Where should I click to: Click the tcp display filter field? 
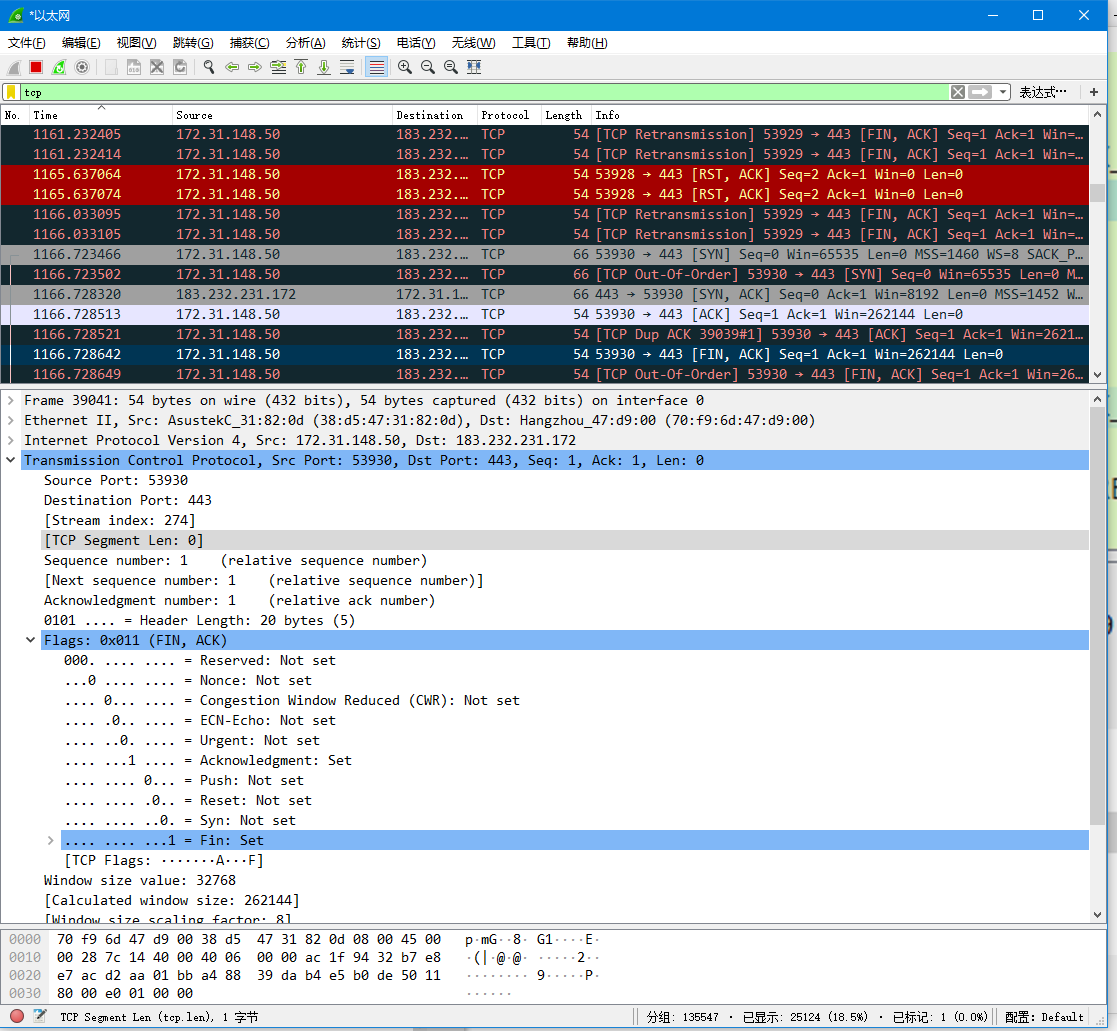[484, 92]
